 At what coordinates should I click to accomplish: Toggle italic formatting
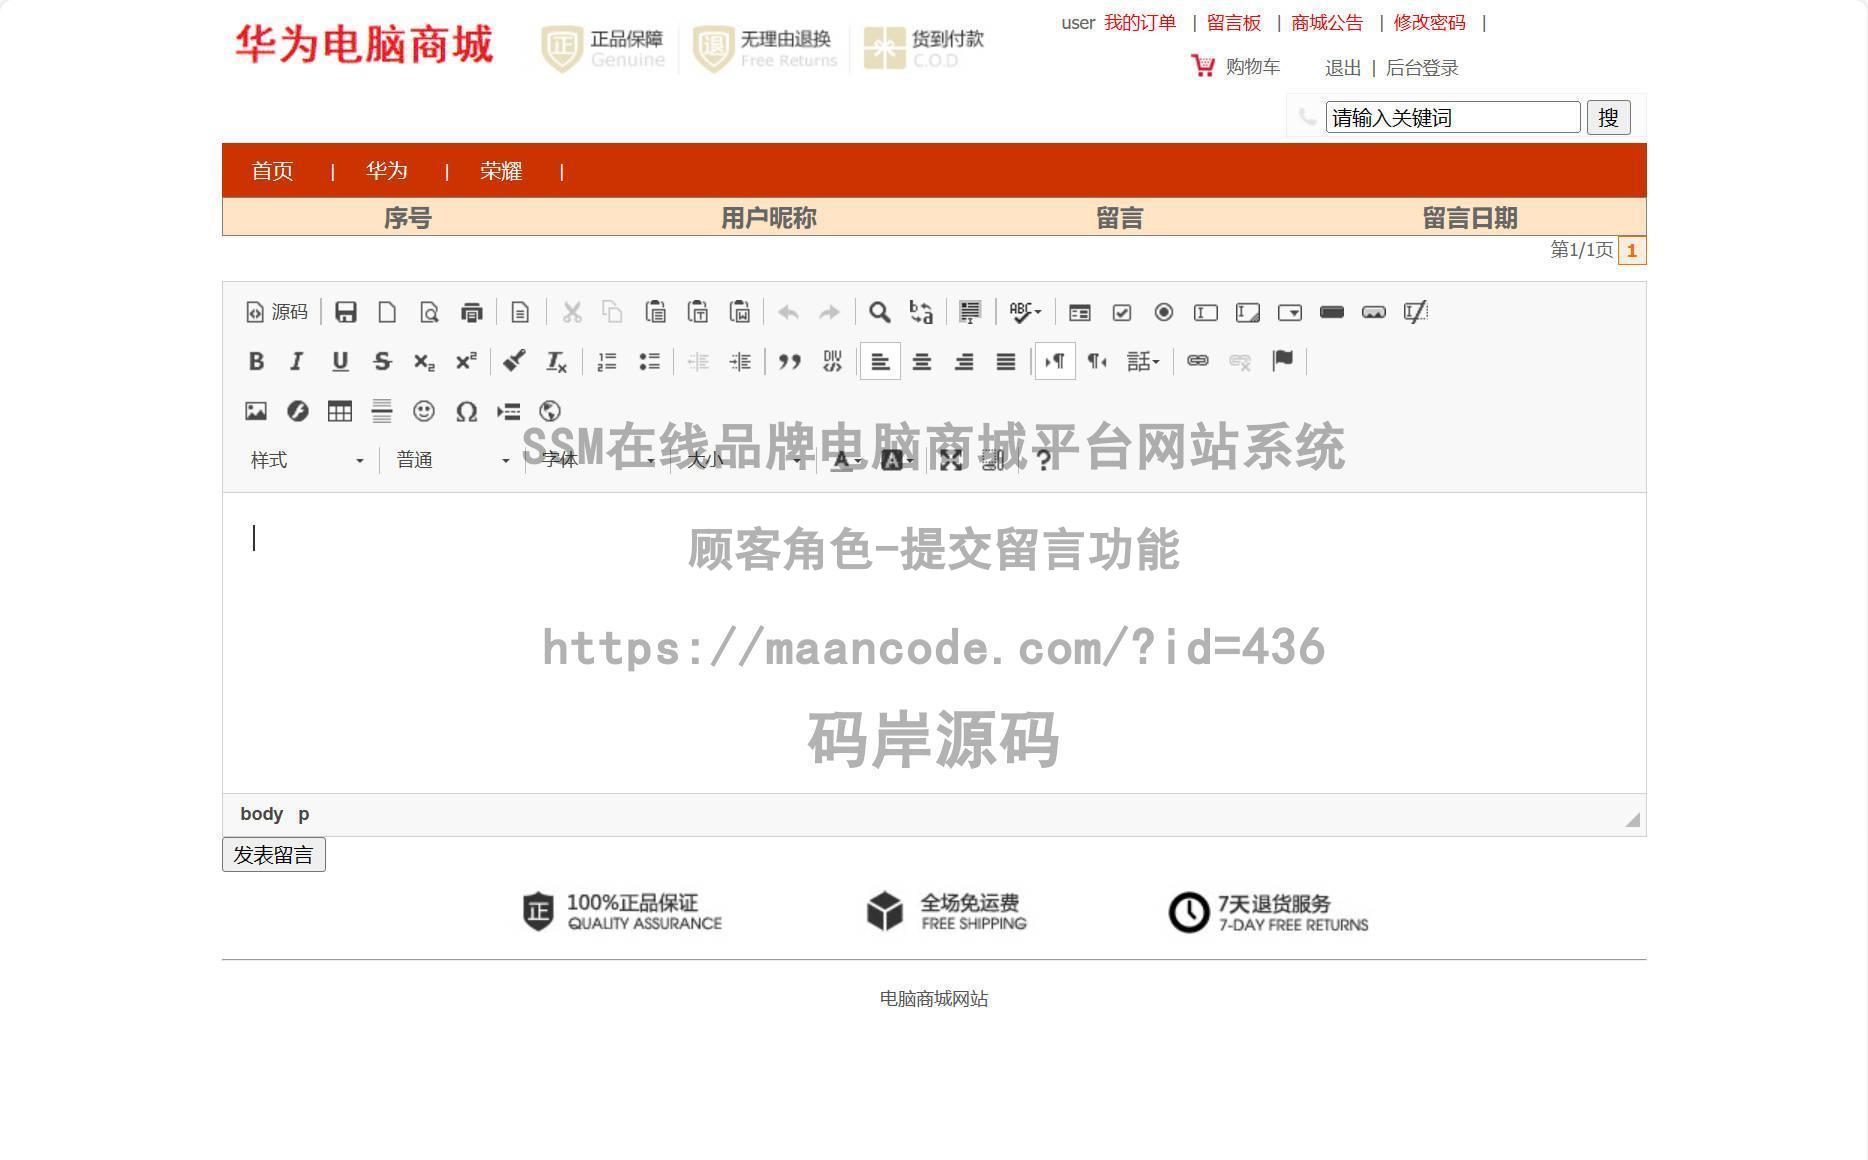[x=297, y=361]
